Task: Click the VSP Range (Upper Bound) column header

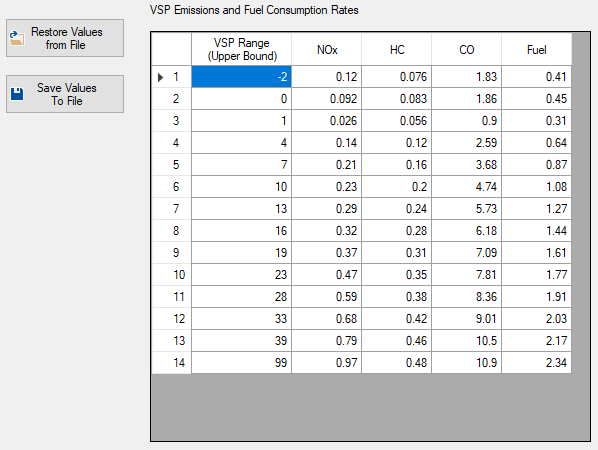Action: pos(241,49)
